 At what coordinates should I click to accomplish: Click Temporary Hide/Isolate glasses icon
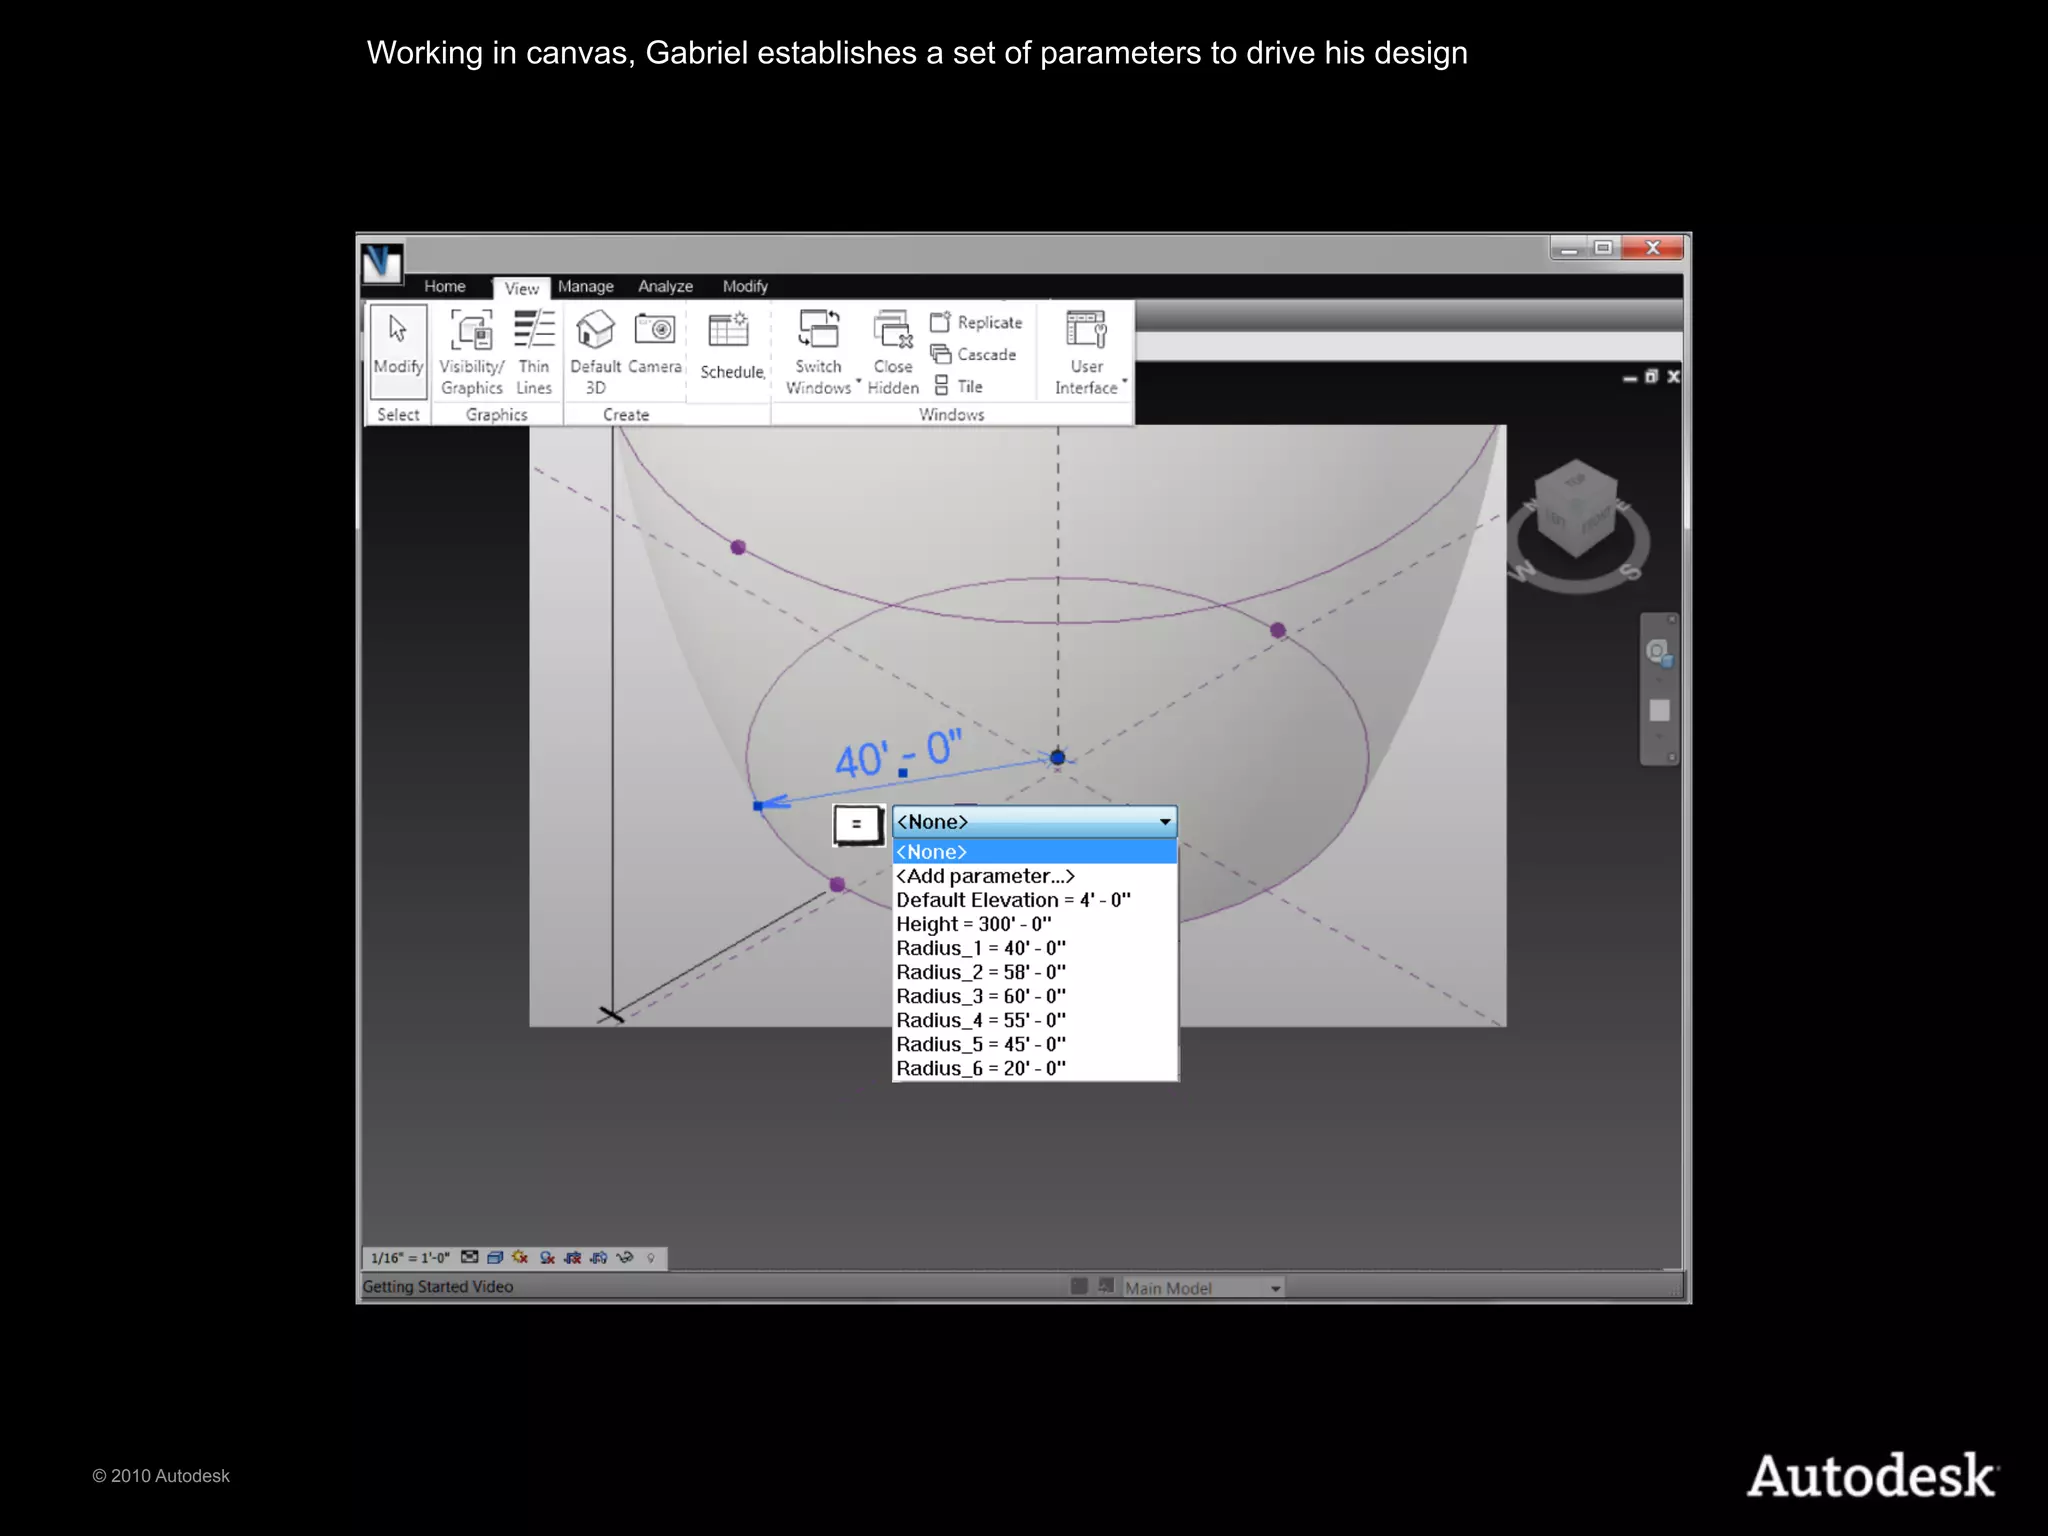pos(625,1257)
